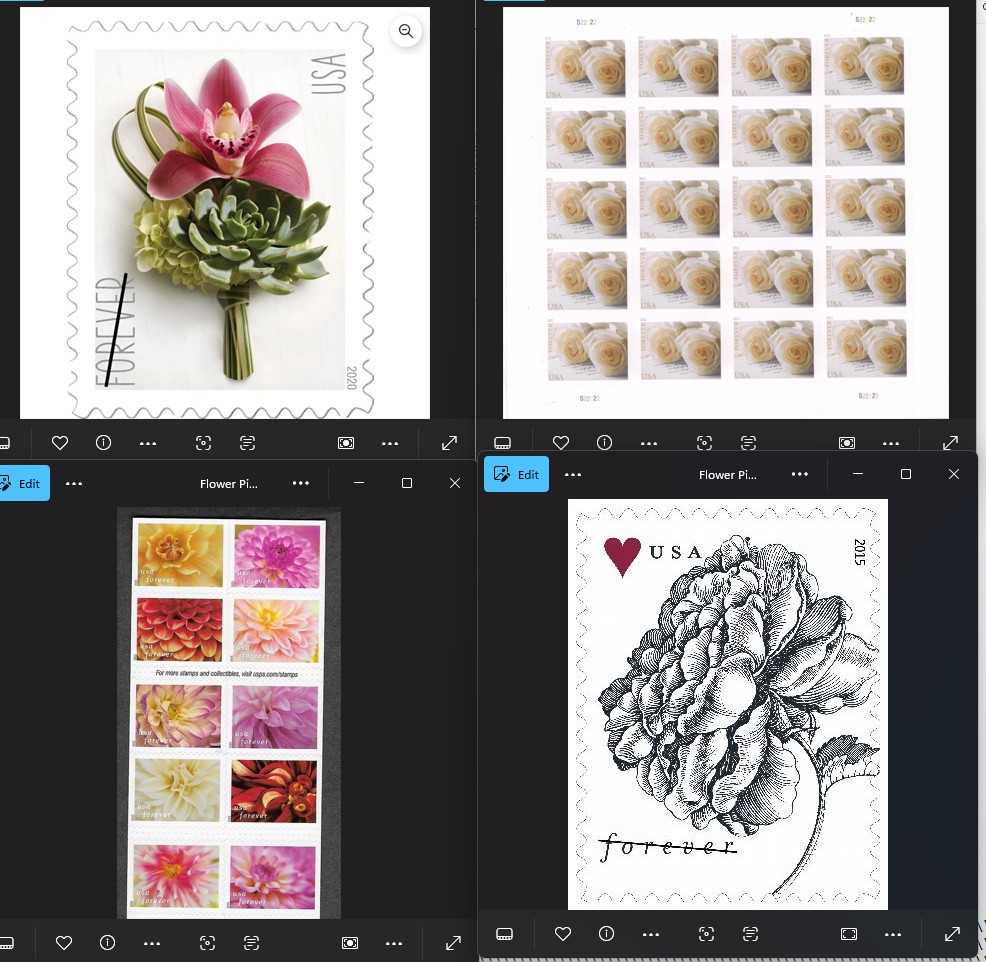This screenshot has width=986, height=962.
Task: Select the text extraction icon below the peony stamp
Action: [x=749, y=934]
